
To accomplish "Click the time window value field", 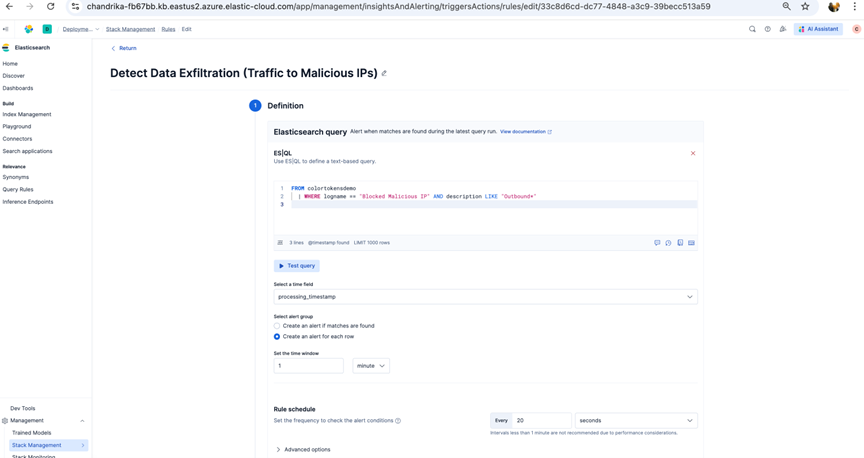I will click(x=309, y=366).
